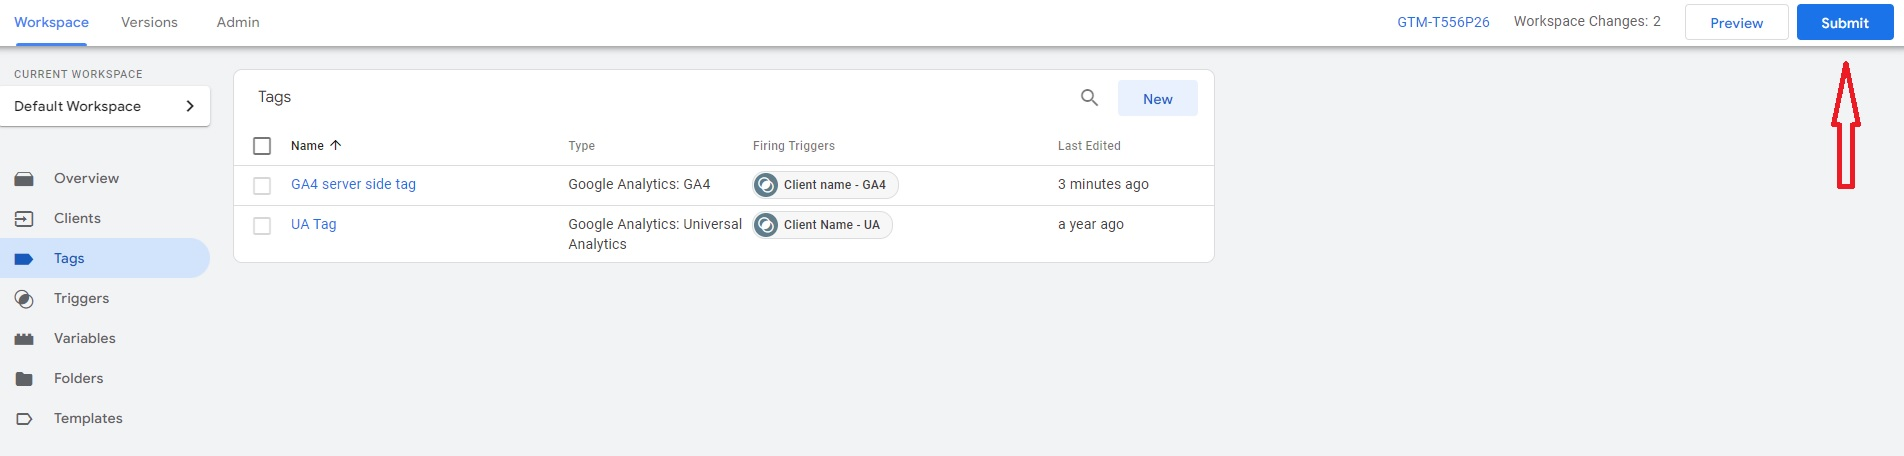This screenshot has width=1904, height=456.
Task: Click the Name column sort arrow
Action: click(x=336, y=145)
